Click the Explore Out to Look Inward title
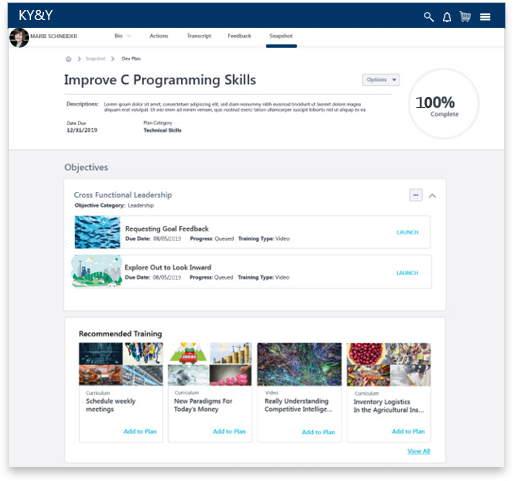The width and height of the screenshot is (513, 481). [x=168, y=267]
